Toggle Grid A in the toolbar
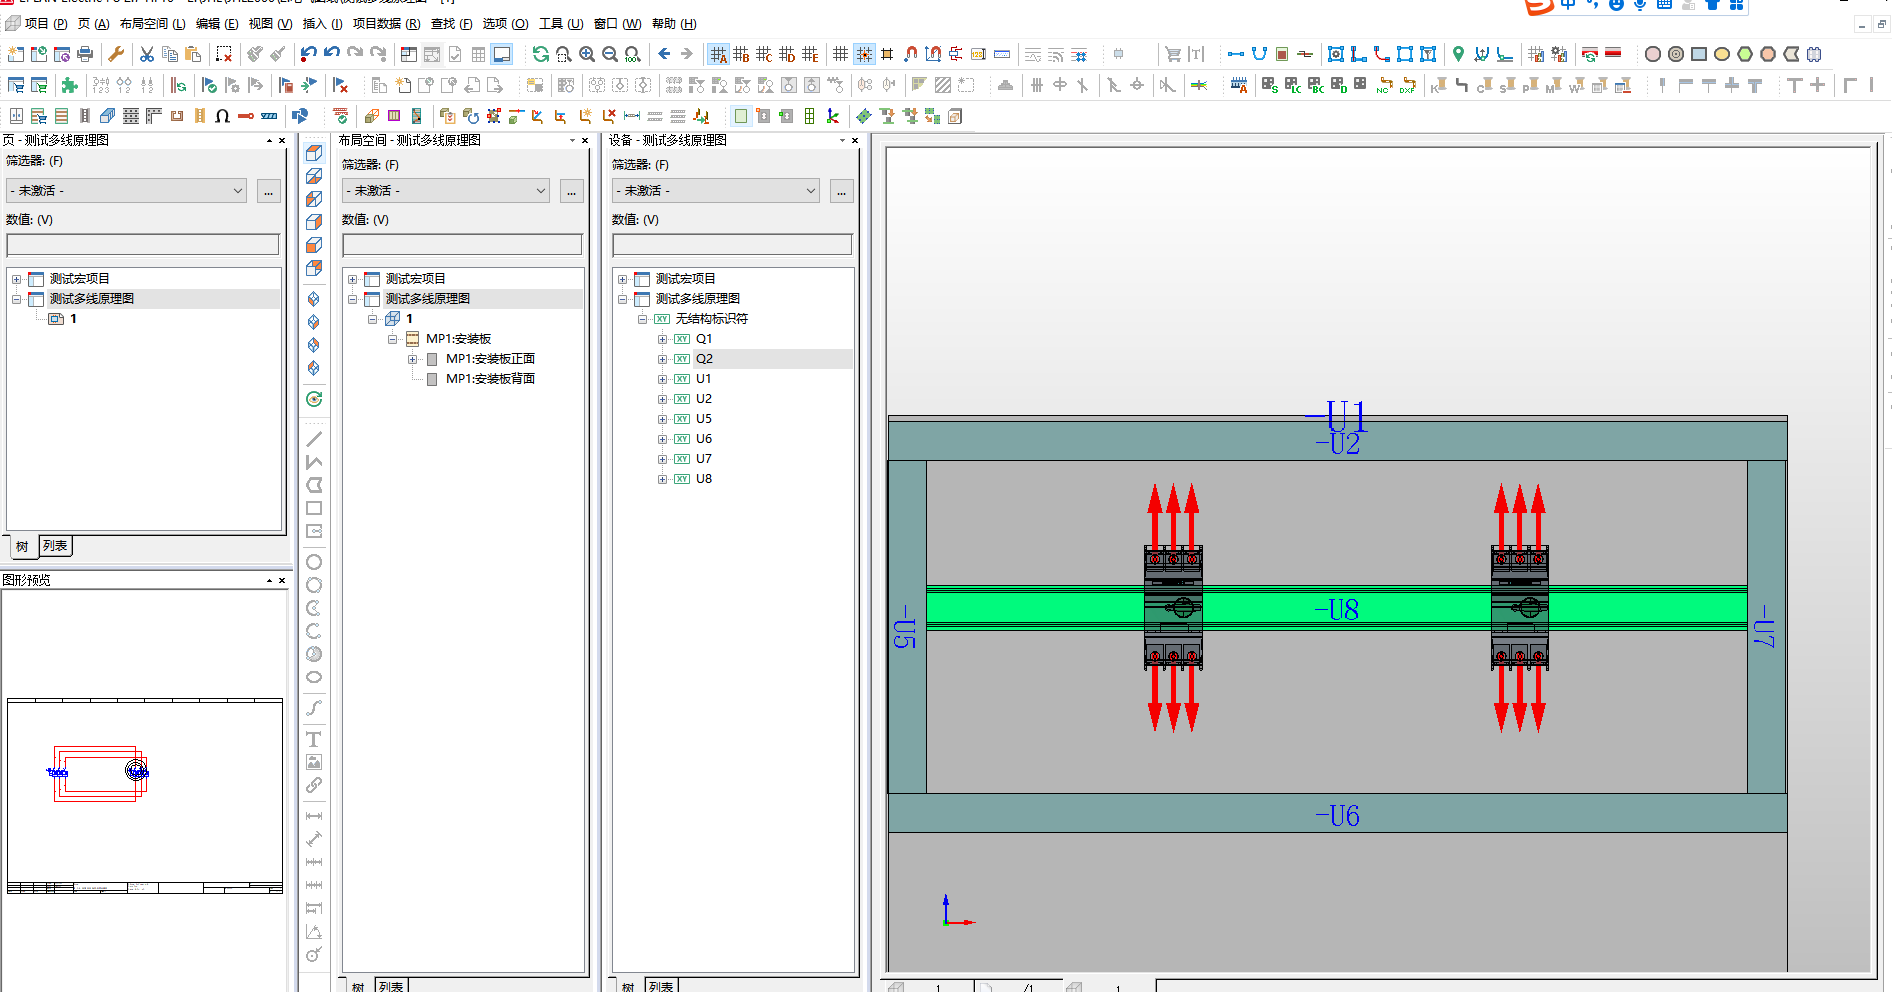1892x992 pixels. [x=718, y=54]
